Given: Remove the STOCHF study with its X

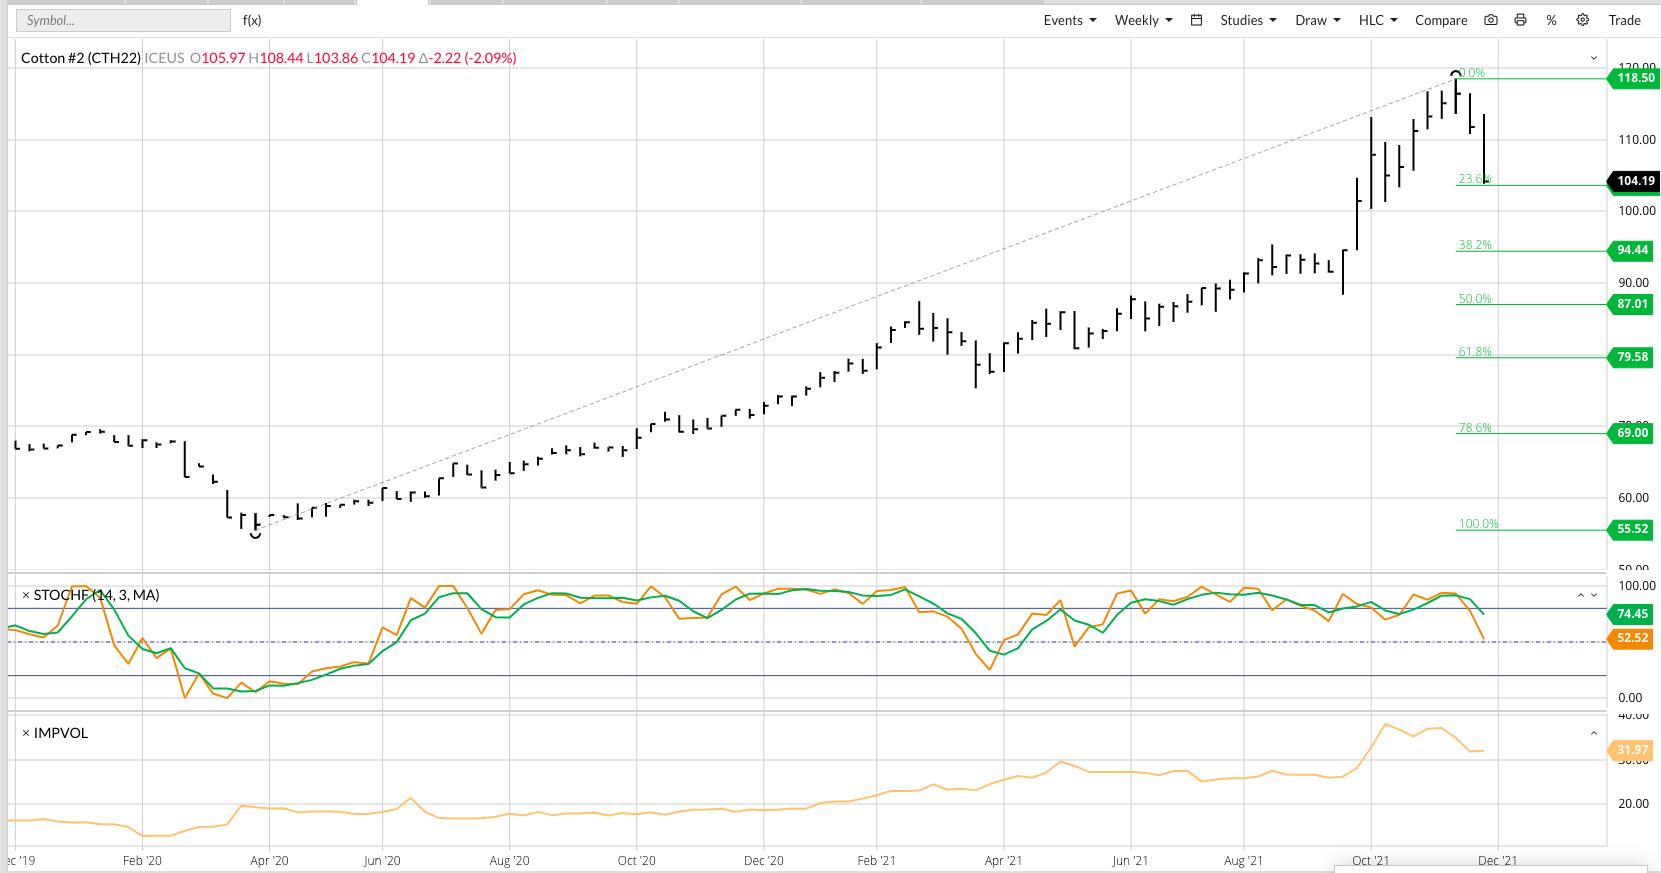Looking at the screenshot, I should tap(26, 595).
